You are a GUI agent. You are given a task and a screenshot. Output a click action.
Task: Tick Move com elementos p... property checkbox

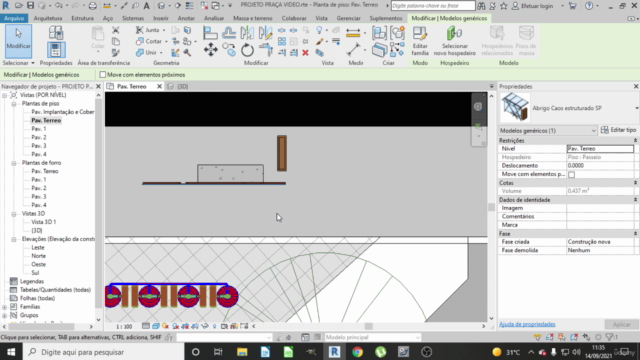pyautogui.click(x=571, y=174)
